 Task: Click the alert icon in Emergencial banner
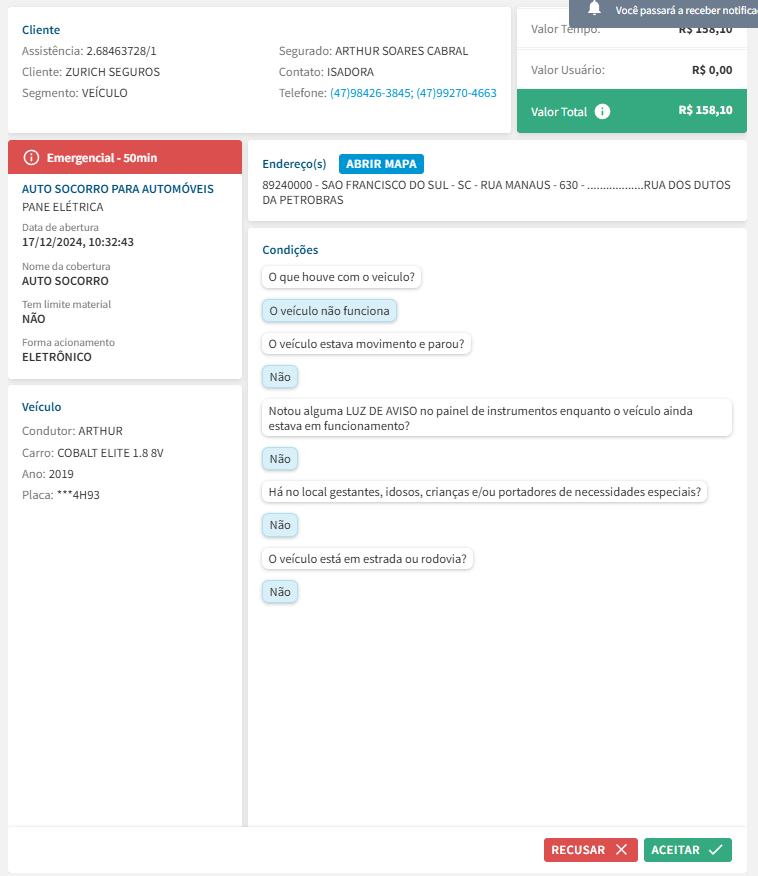31,157
